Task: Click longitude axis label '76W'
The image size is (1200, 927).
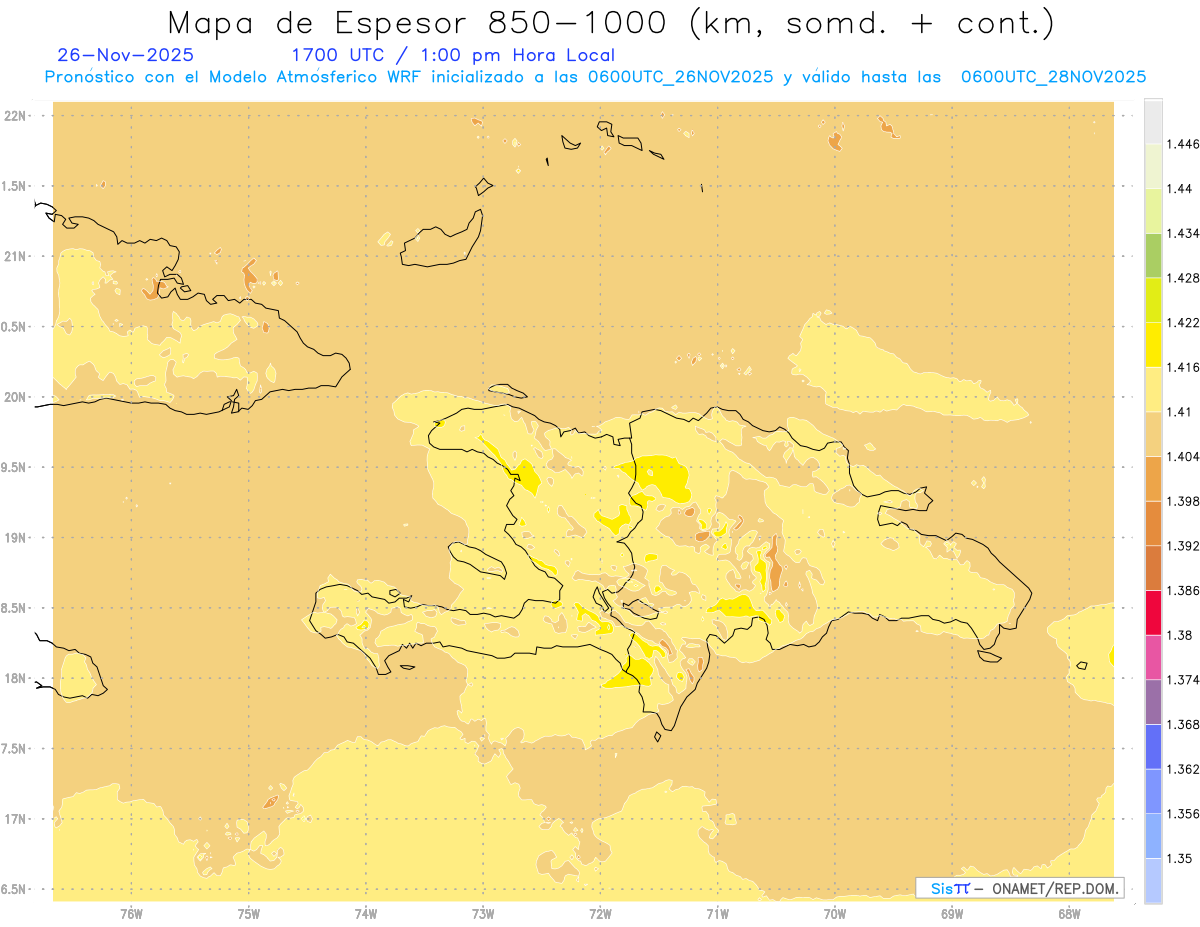Action: [131, 914]
